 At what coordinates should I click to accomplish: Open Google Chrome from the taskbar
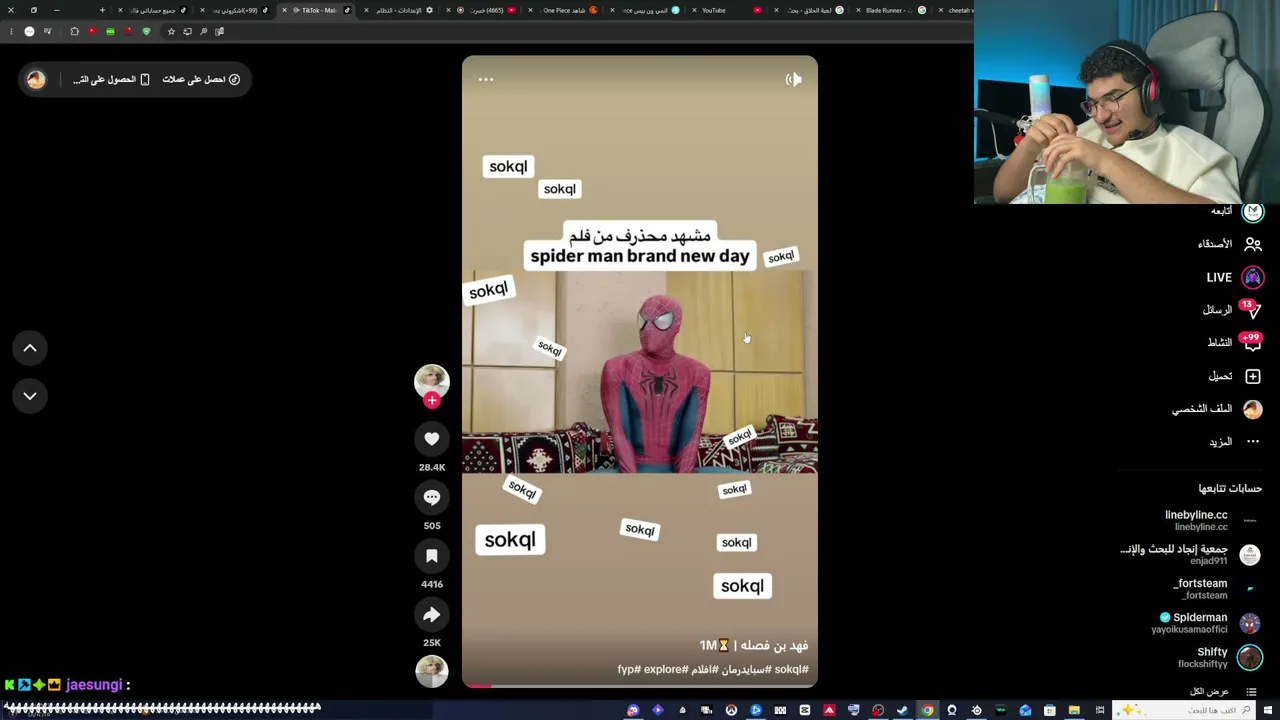pos(927,710)
